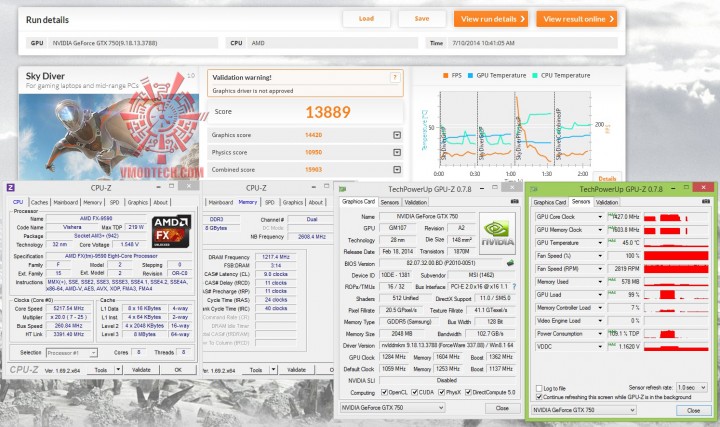
Task: Click Validate in left CPU-Z window
Action: 141,370
